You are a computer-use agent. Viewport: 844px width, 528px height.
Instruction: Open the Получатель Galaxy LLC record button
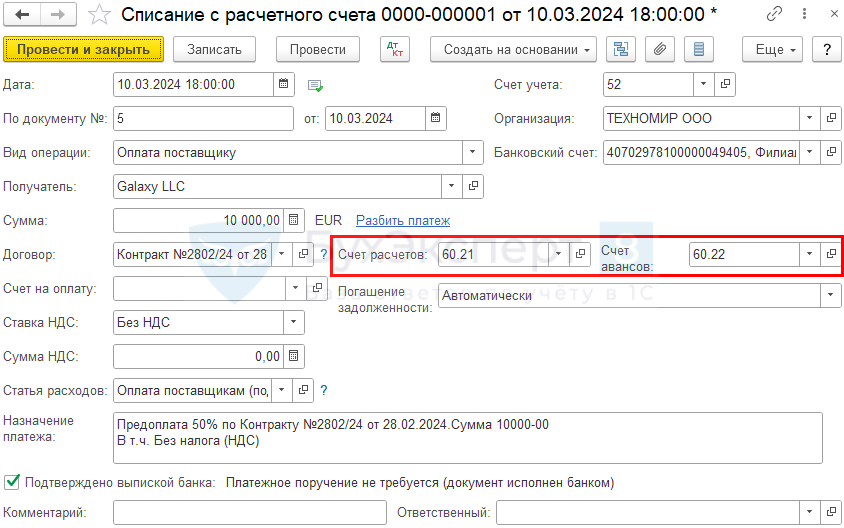[x=474, y=186]
